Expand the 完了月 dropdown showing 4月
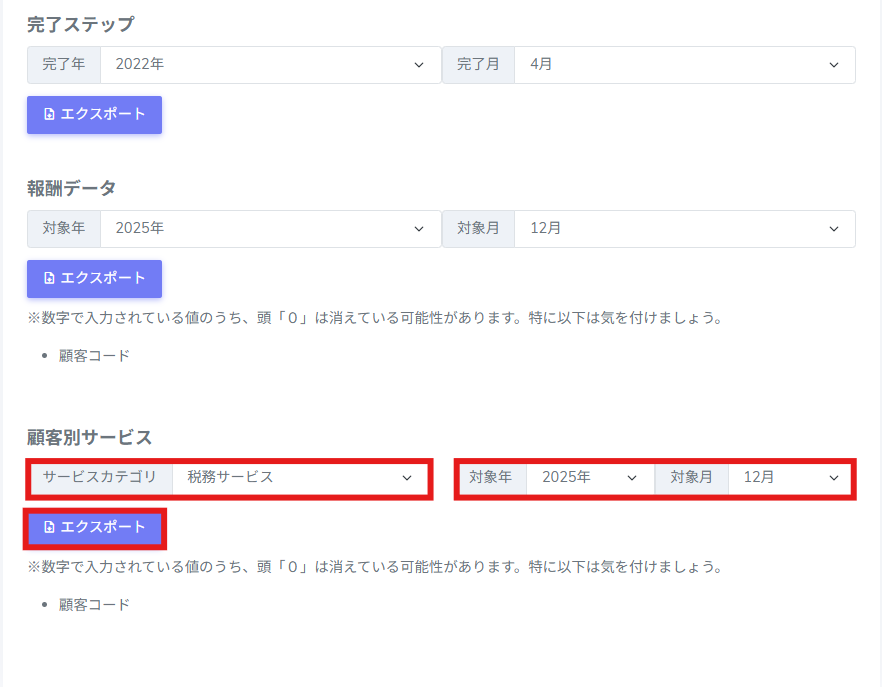This screenshot has height=687, width=882. point(684,64)
